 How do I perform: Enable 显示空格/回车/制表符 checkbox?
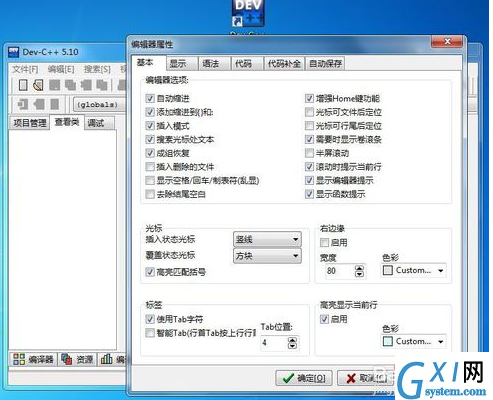150,180
